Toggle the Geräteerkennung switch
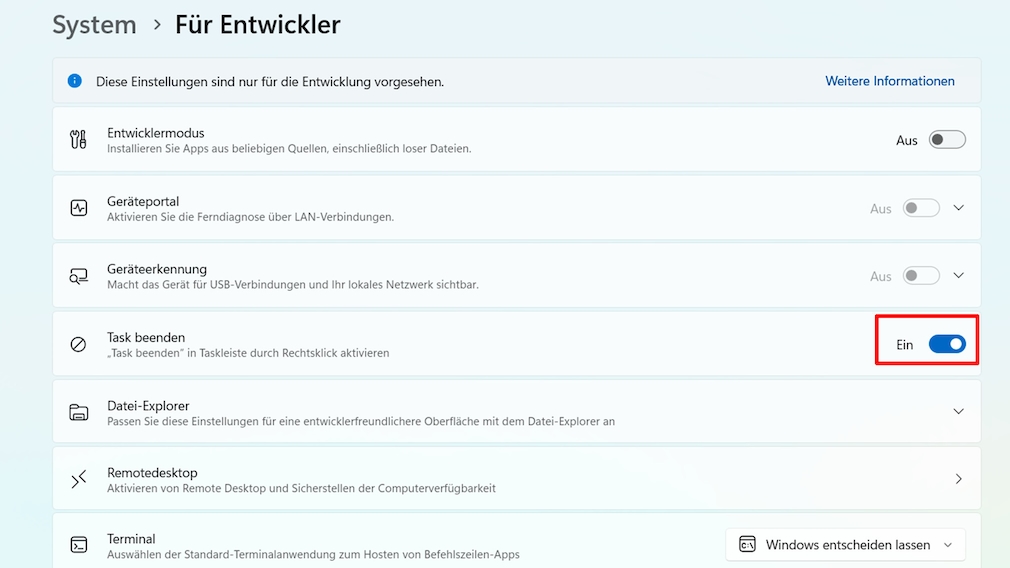This screenshot has width=1010, height=568. pyautogui.click(x=921, y=276)
